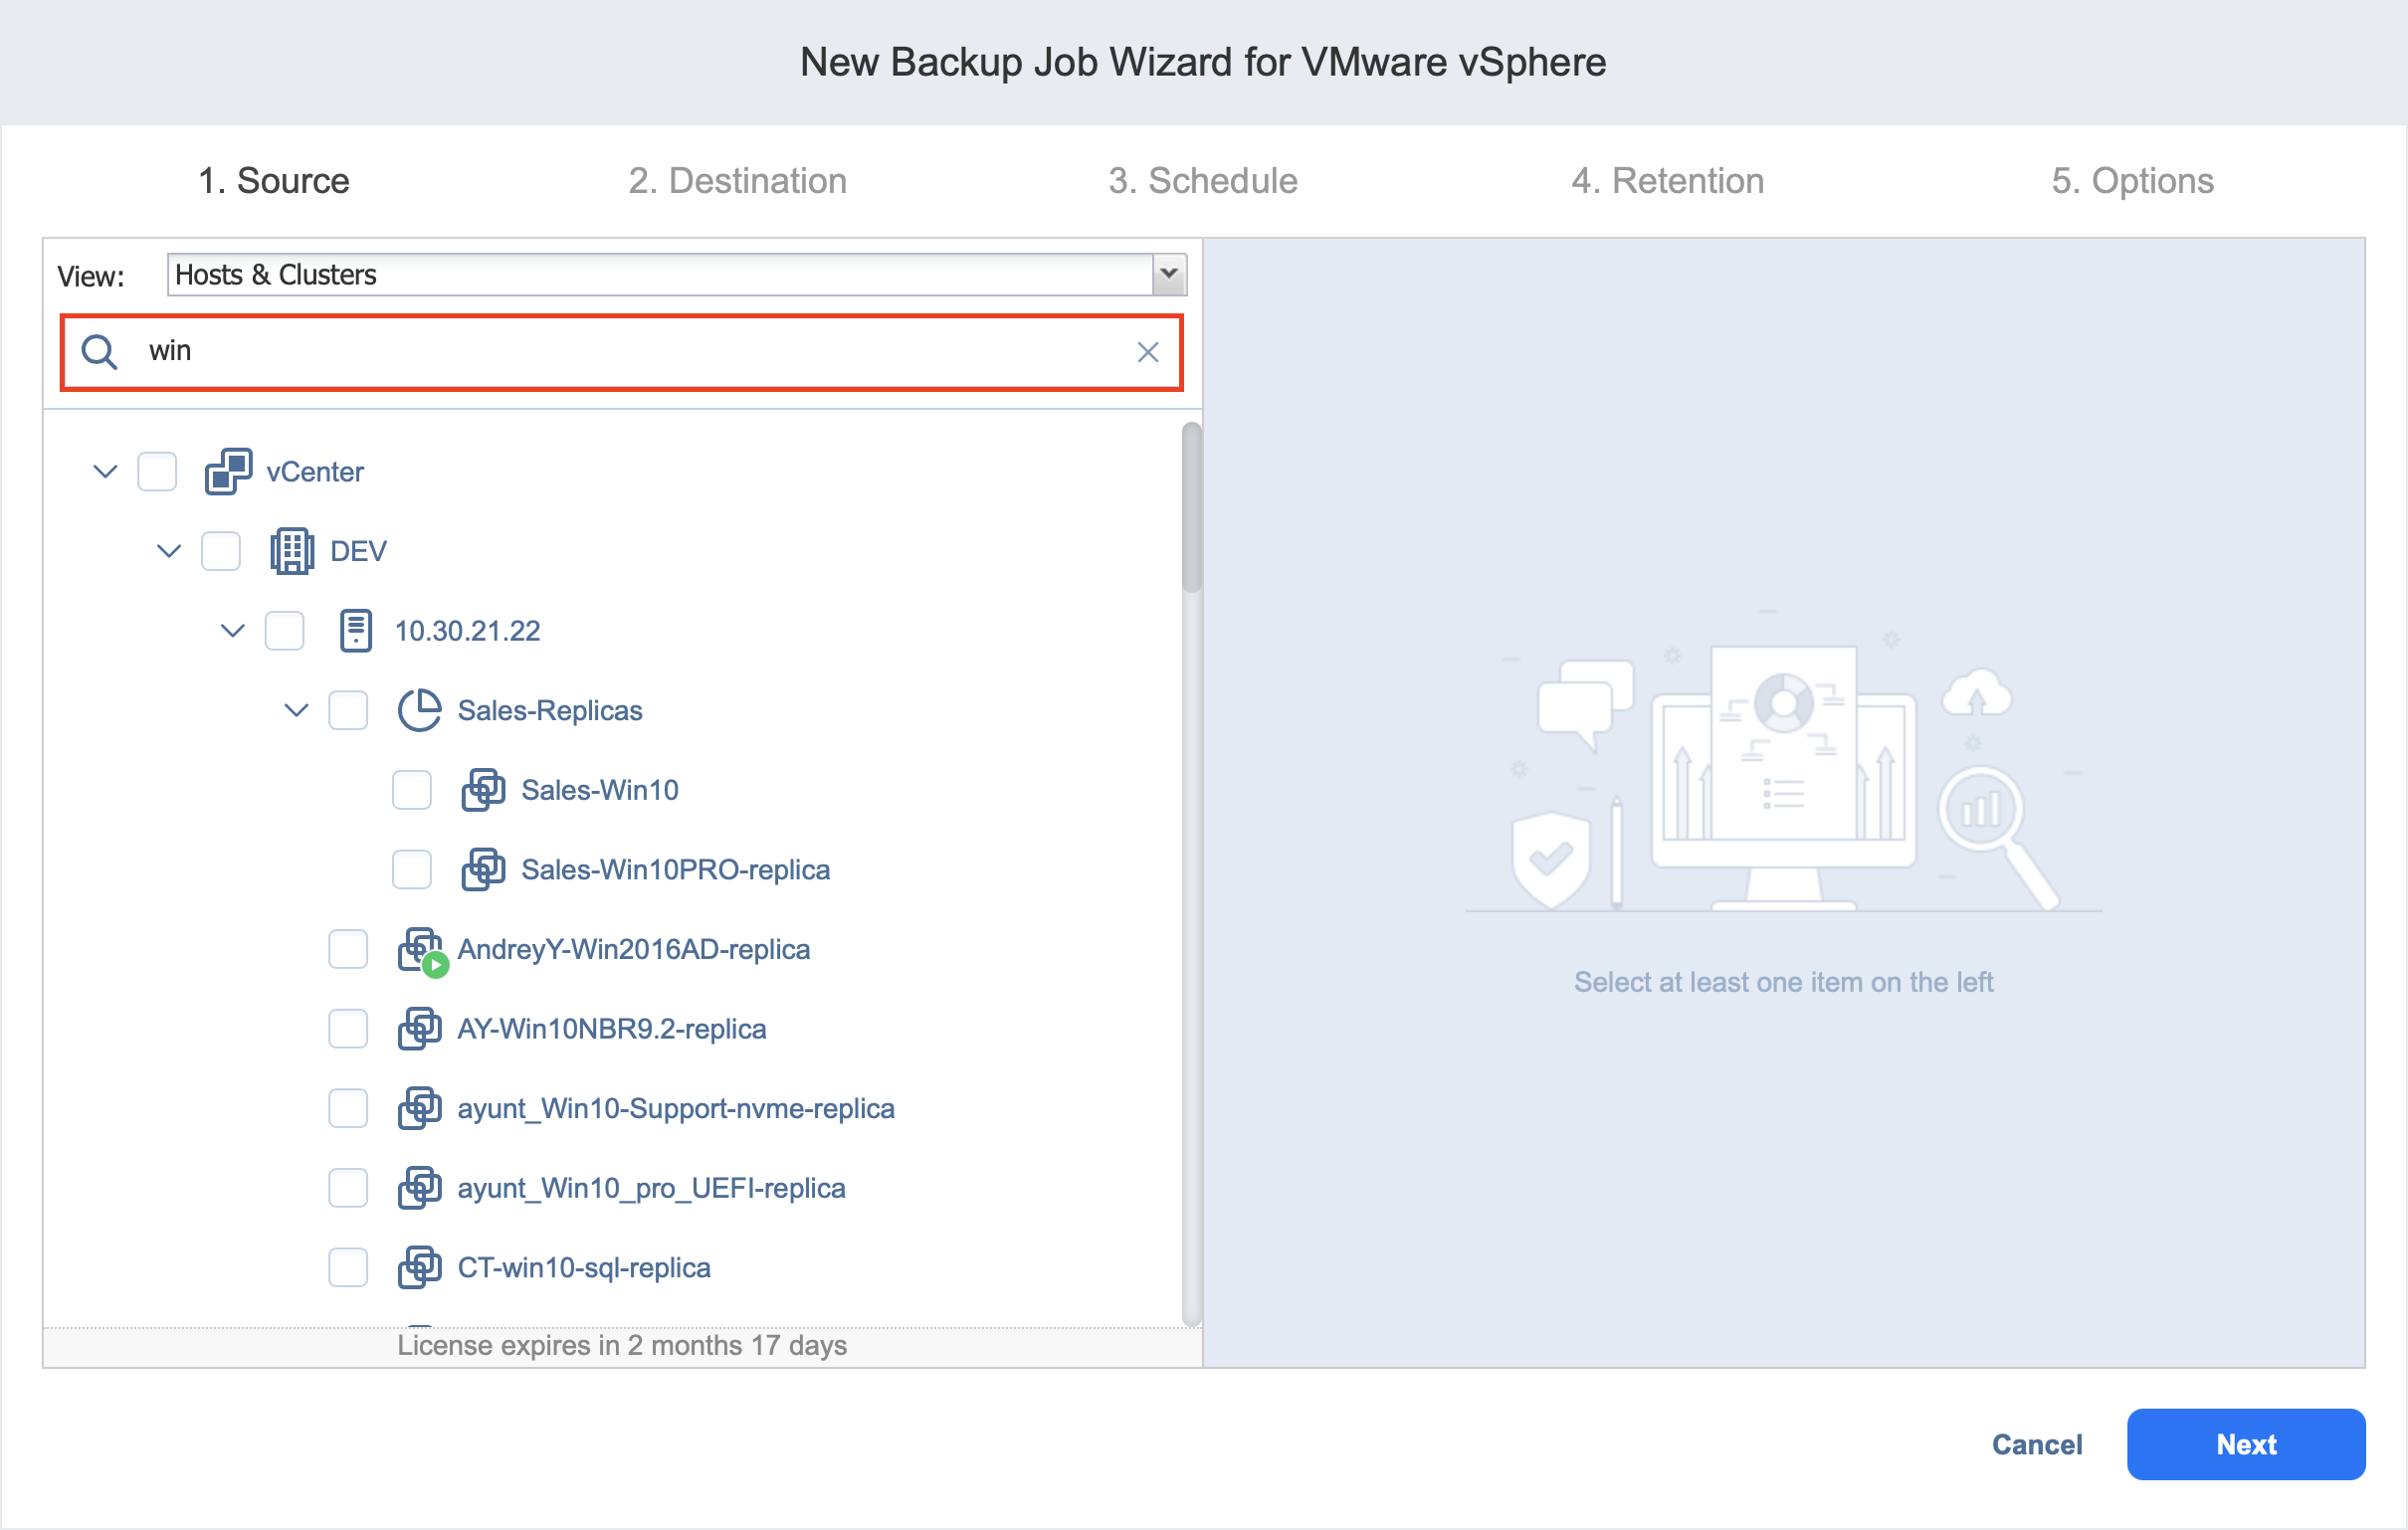Click the Next button
2408x1530 pixels.
point(2245,1444)
